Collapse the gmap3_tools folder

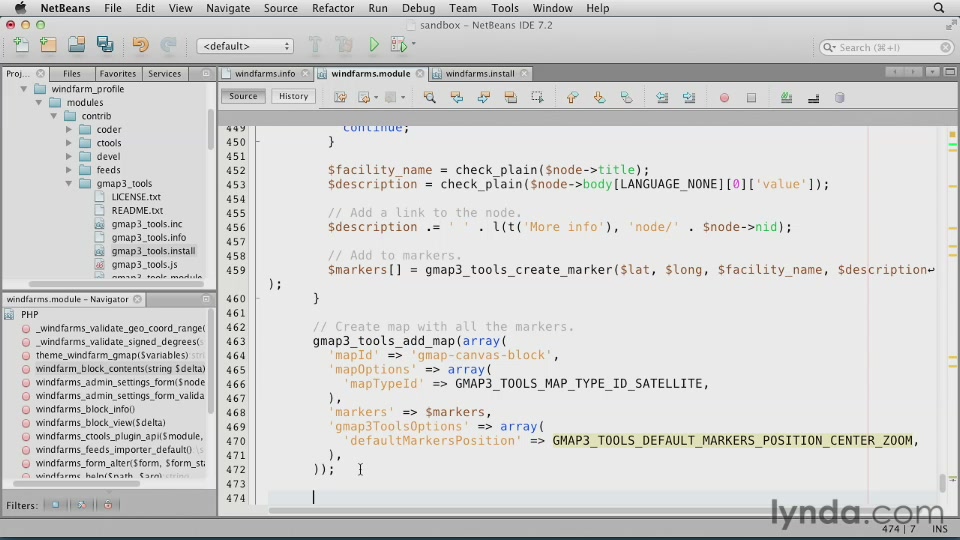coord(69,183)
